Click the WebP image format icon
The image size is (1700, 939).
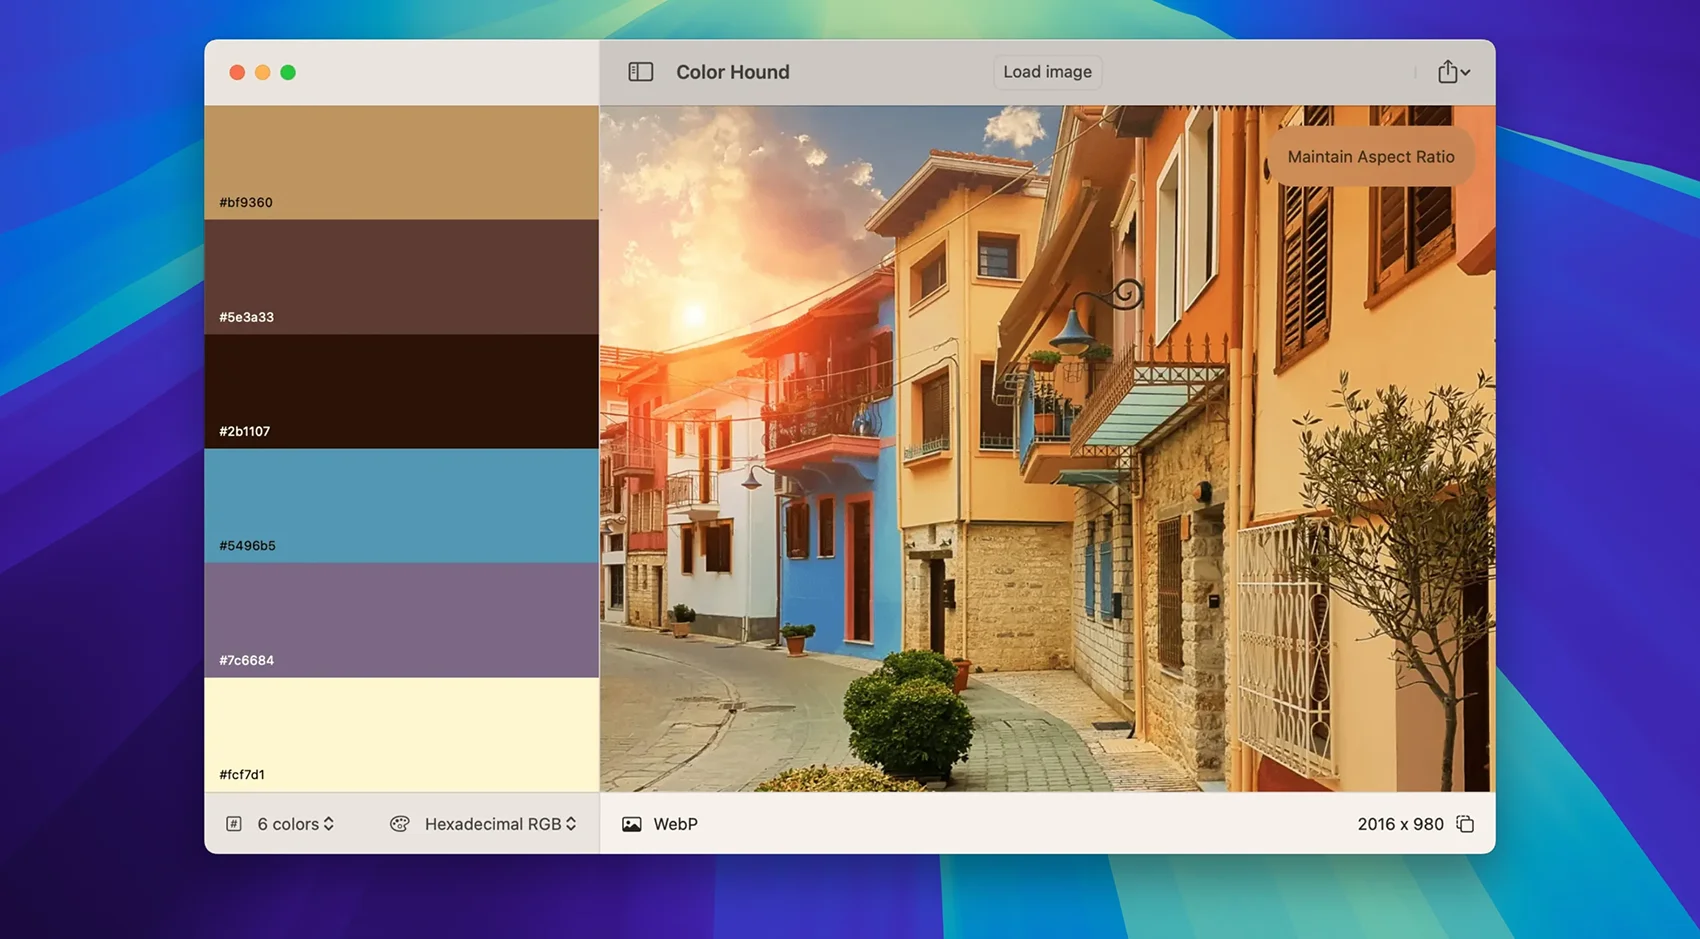(632, 824)
